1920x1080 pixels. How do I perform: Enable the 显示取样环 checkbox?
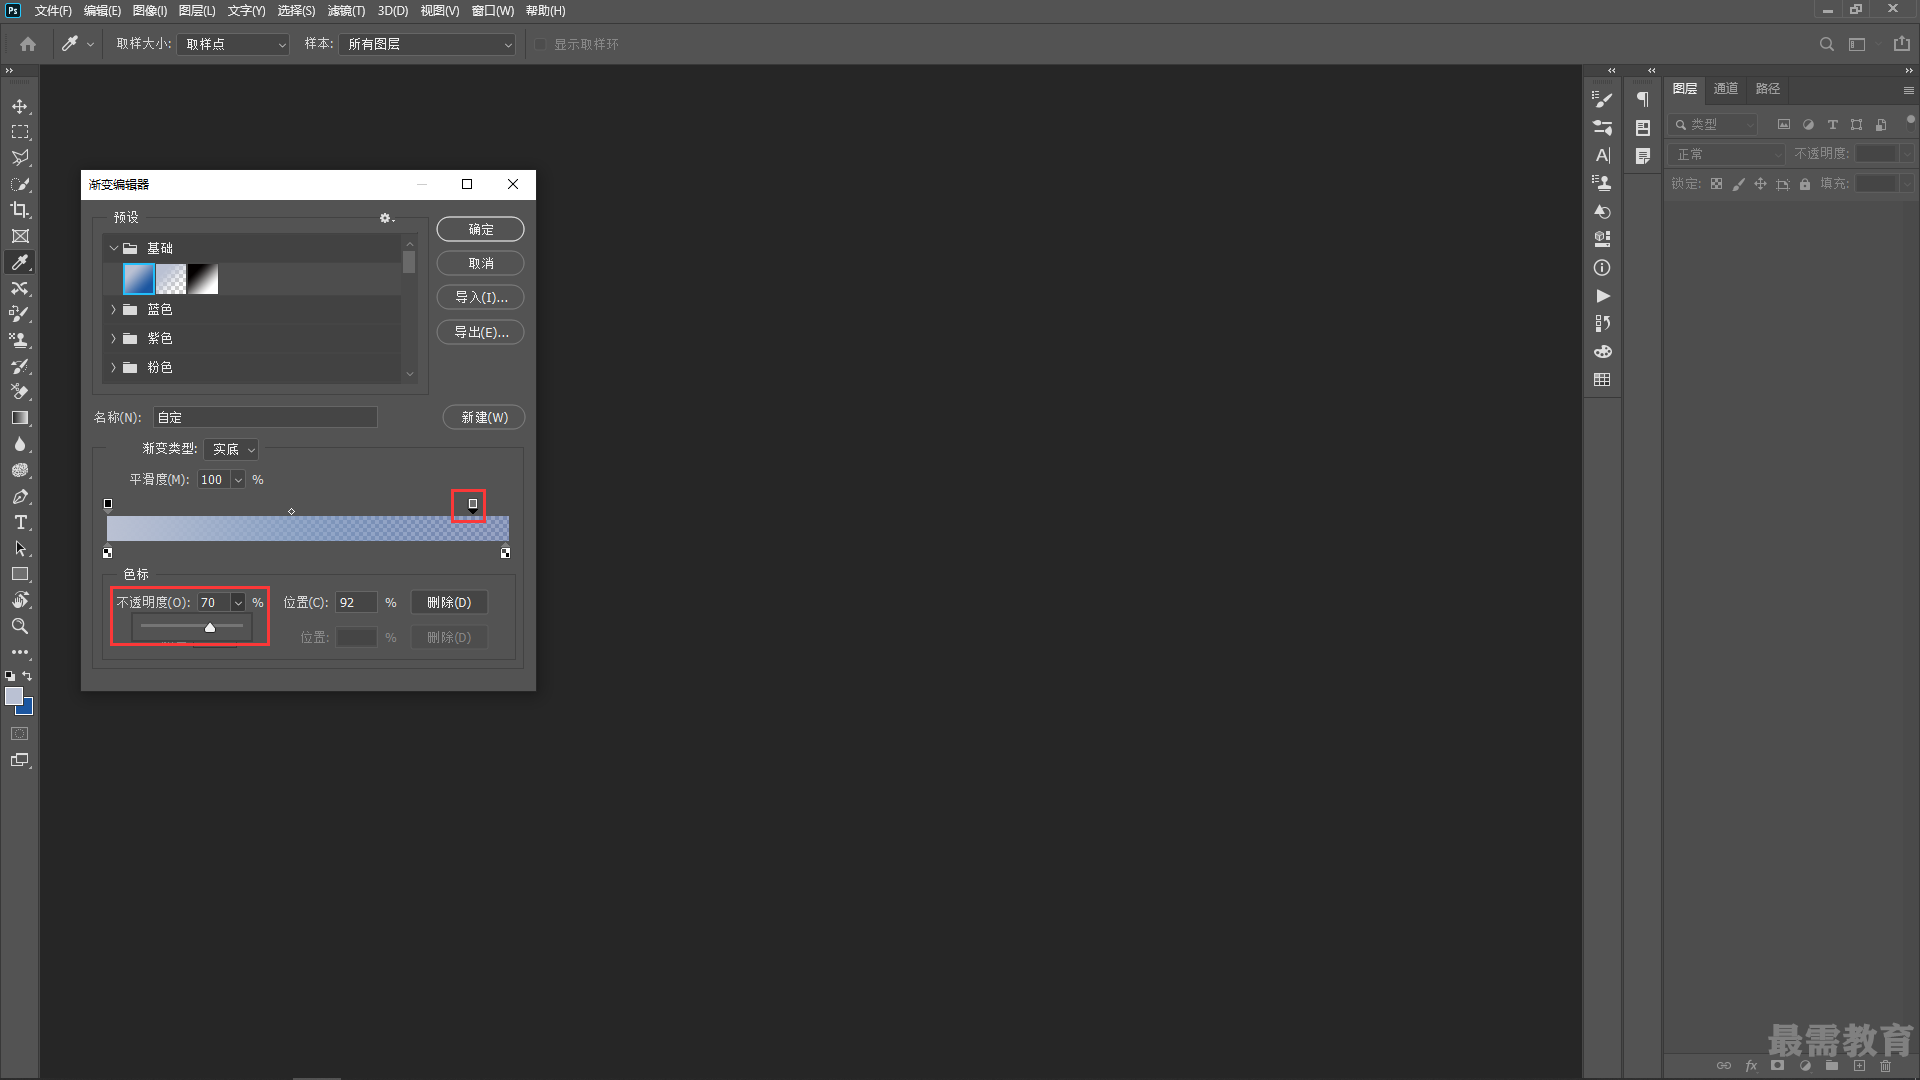point(540,44)
